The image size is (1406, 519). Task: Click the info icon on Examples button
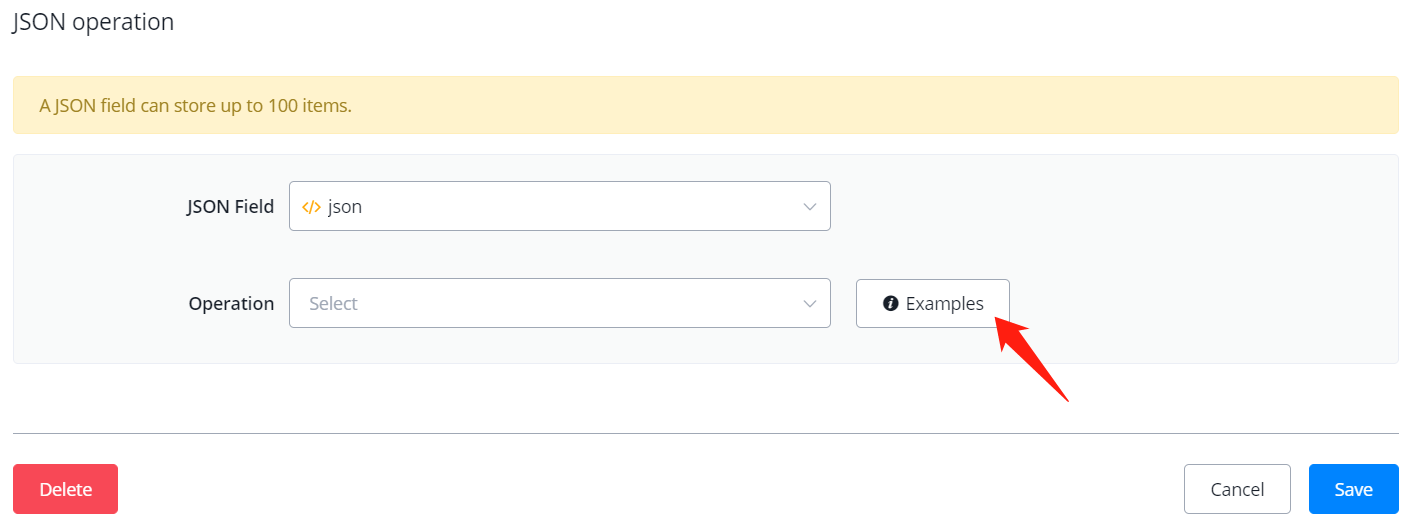click(x=890, y=304)
